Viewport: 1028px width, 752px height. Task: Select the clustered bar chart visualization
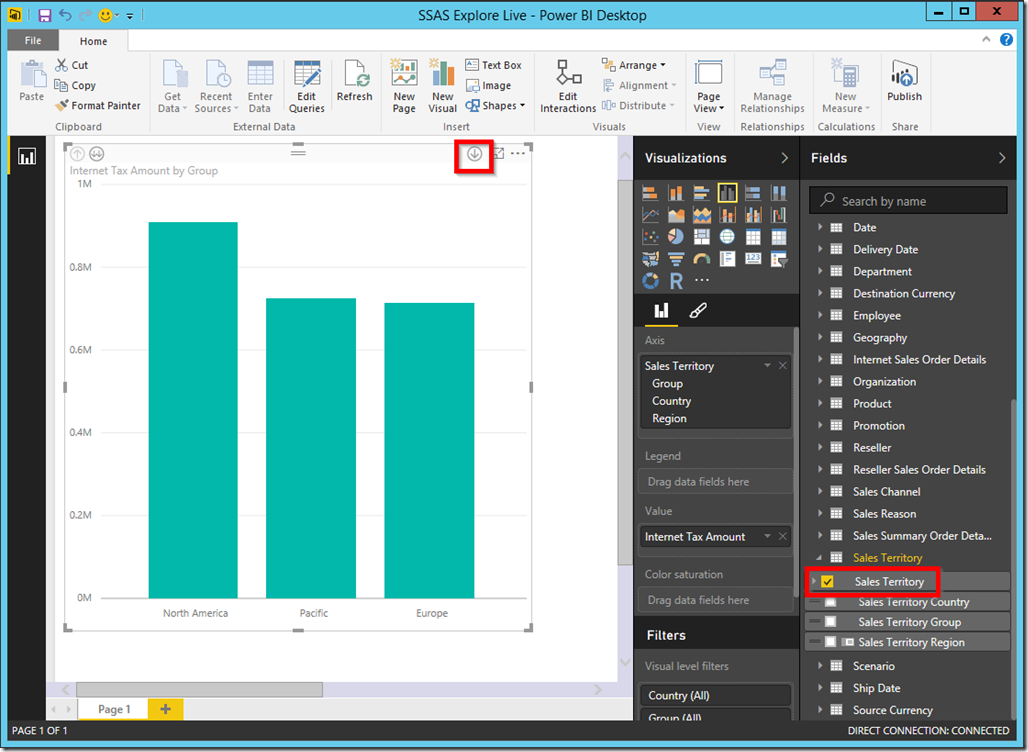tap(702, 193)
